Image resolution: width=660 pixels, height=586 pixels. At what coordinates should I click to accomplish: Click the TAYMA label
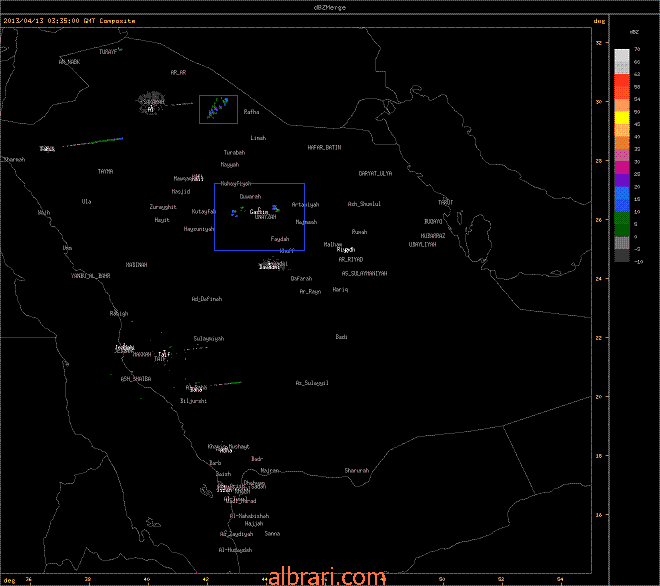click(x=105, y=171)
